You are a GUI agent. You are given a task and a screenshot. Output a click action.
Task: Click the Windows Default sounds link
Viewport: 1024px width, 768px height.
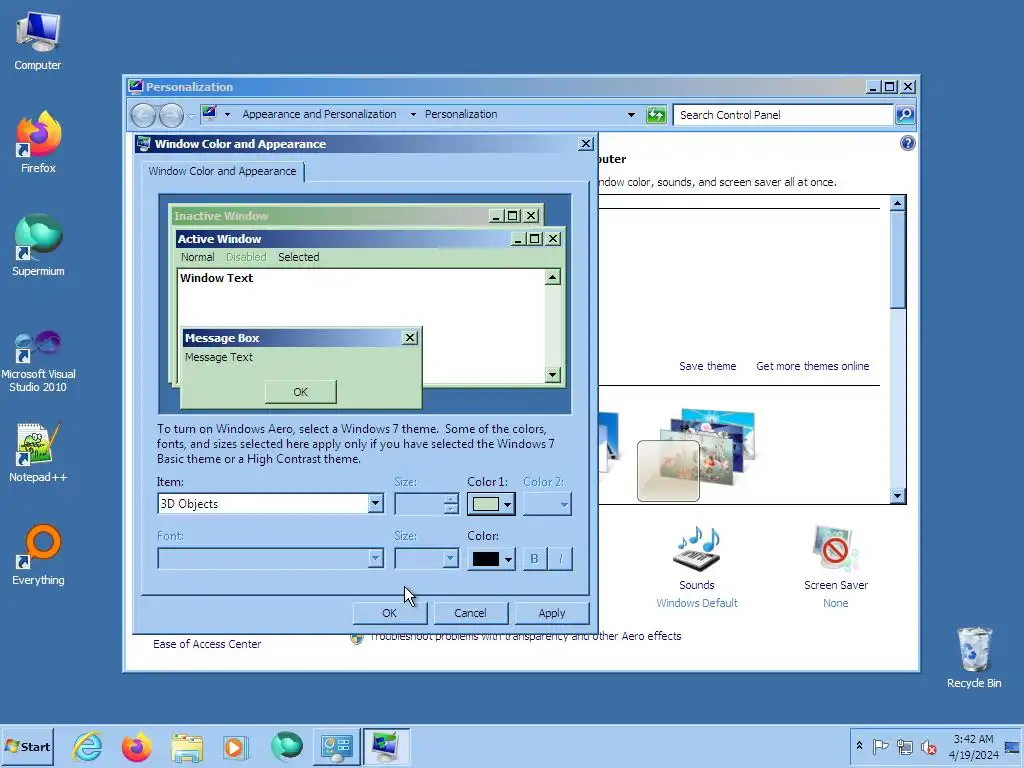pyautogui.click(x=697, y=603)
